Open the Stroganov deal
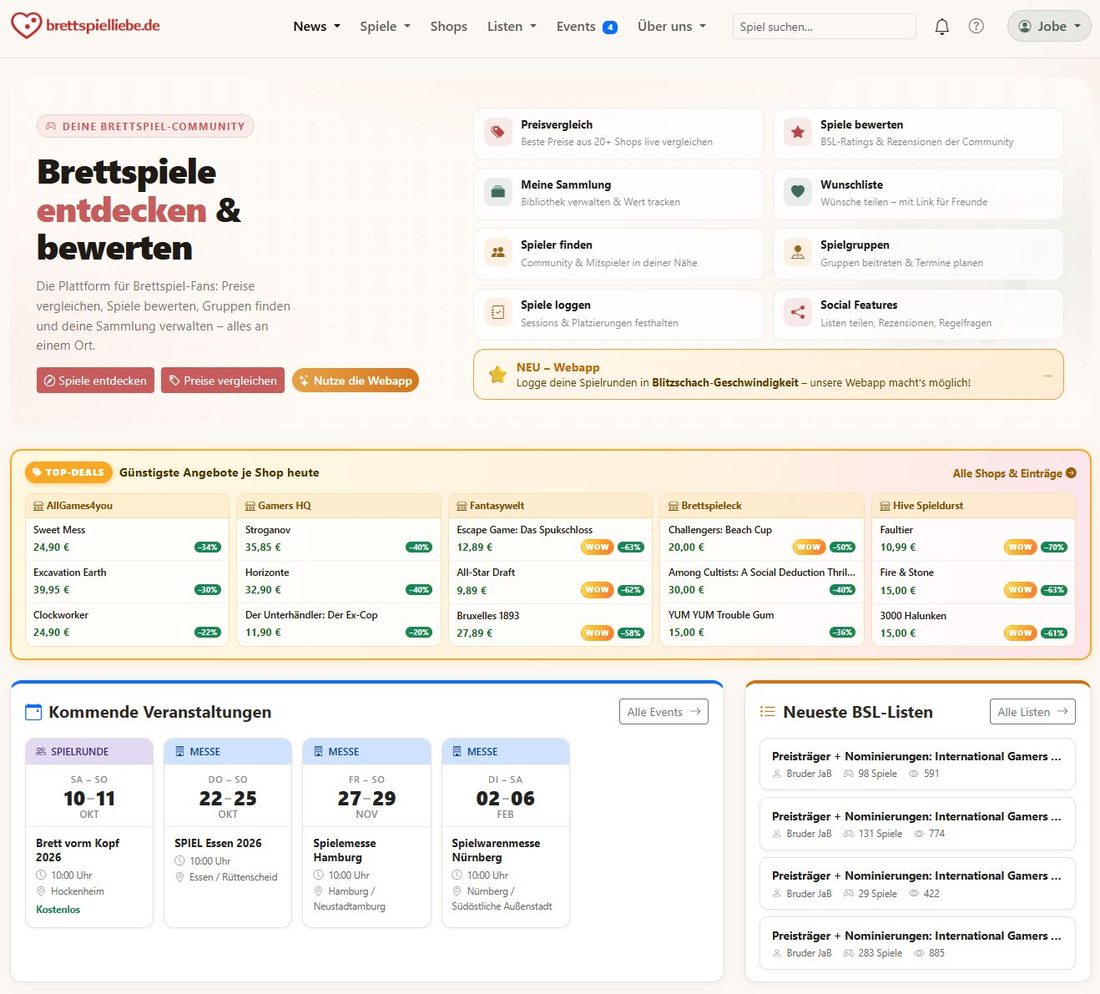 tap(338, 539)
